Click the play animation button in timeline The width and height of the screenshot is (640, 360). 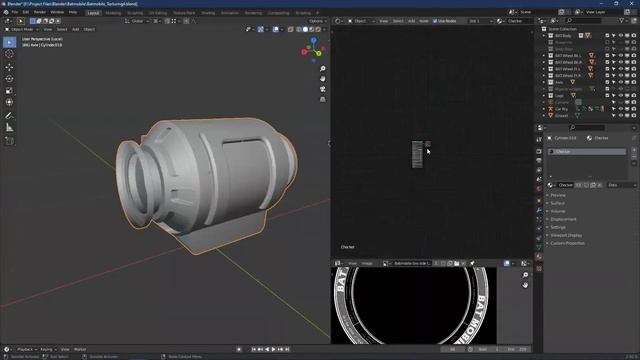pyautogui.click(x=273, y=349)
